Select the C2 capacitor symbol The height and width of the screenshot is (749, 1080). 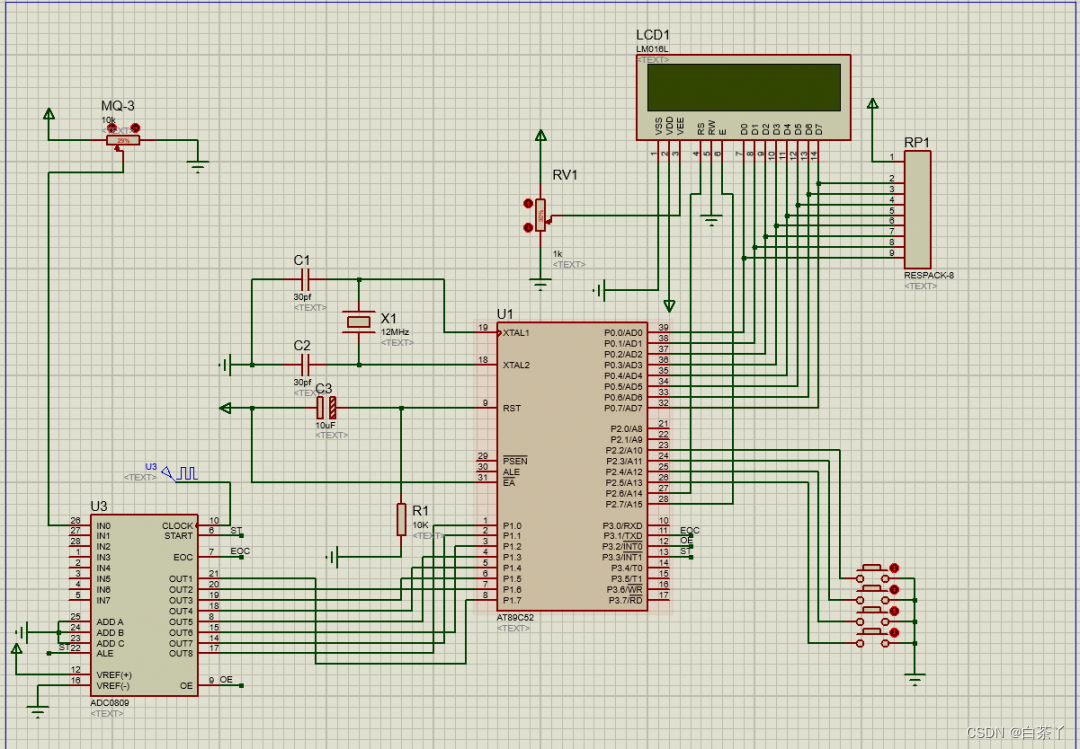click(306, 365)
